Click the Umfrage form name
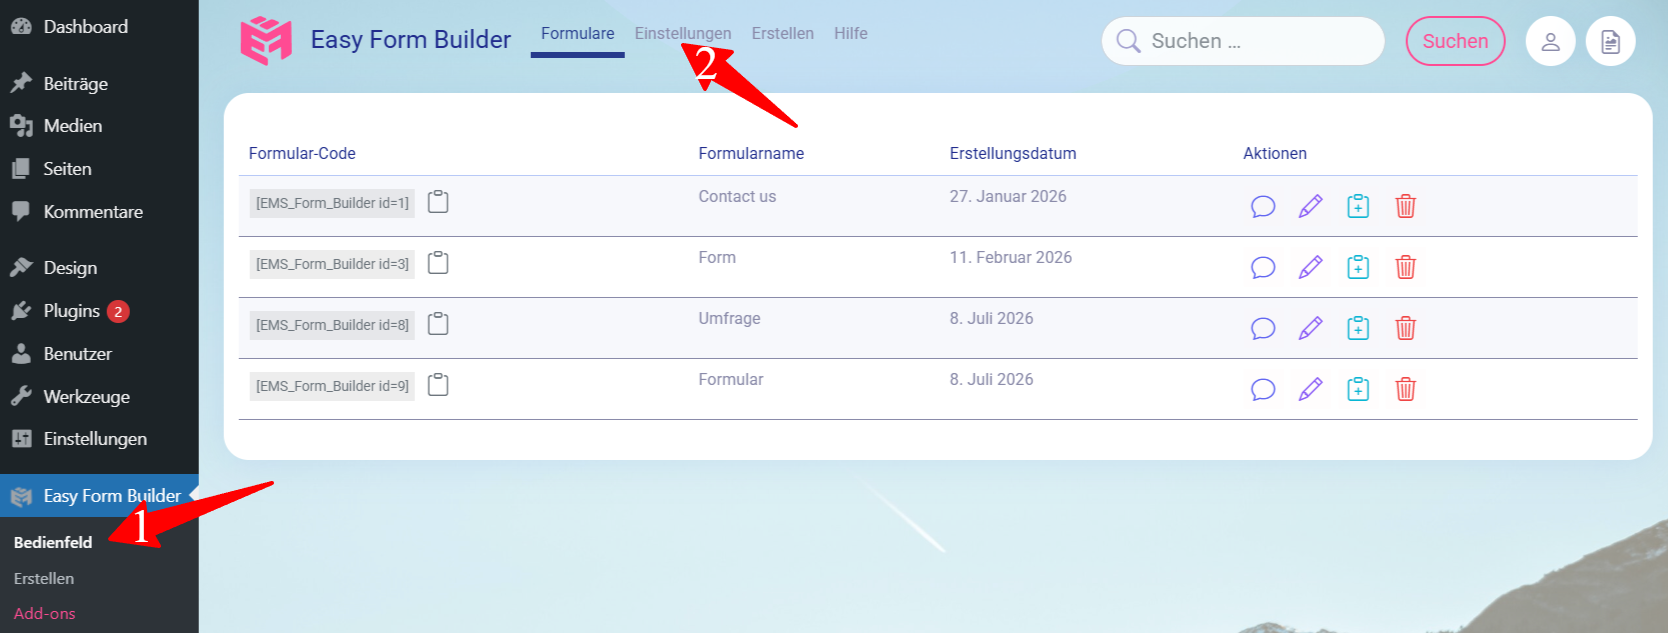 pos(729,319)
